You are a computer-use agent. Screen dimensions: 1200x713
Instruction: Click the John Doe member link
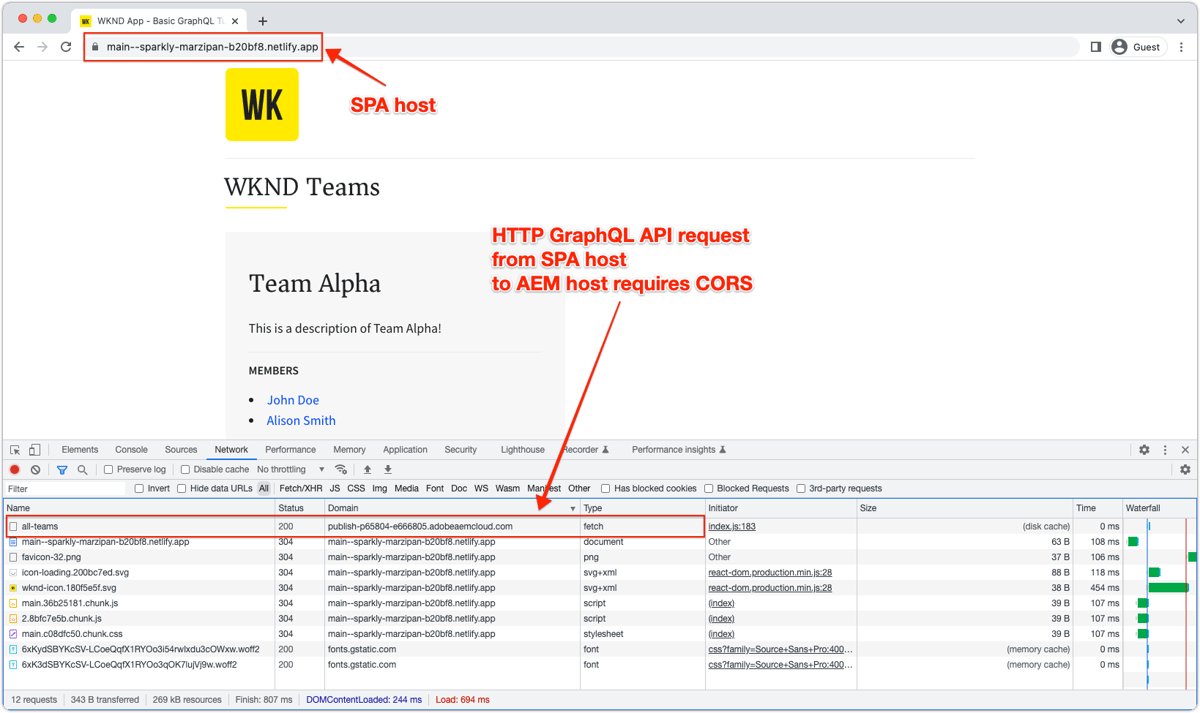coord(292,399)
